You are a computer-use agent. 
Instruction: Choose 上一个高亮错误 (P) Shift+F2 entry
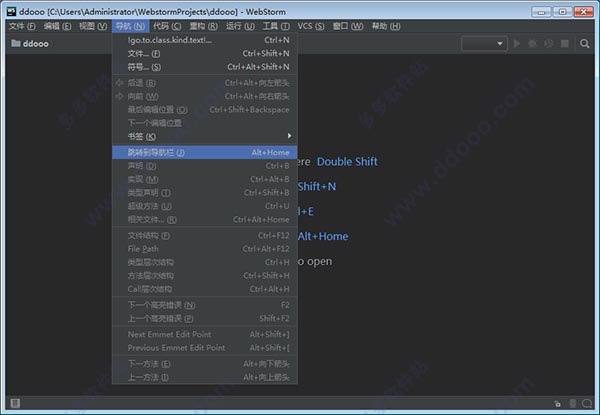205,318
